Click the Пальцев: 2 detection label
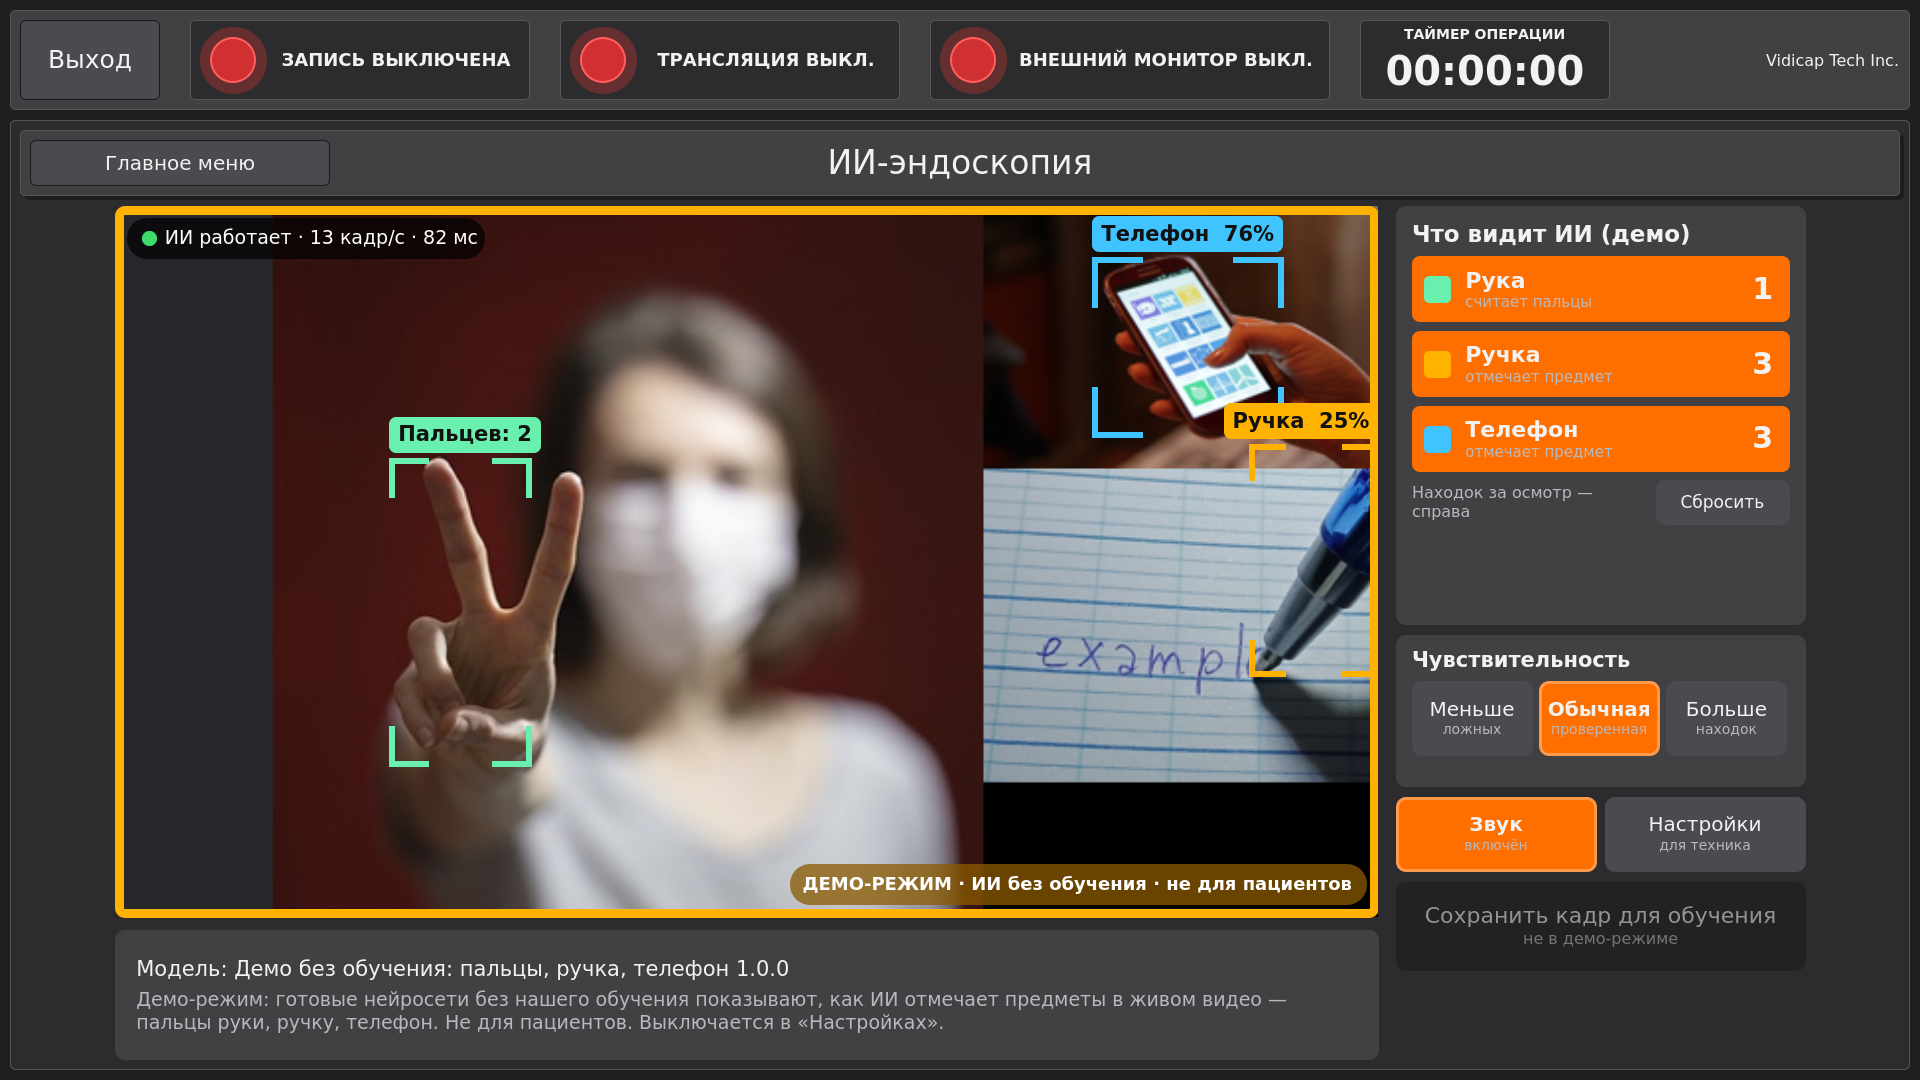1920x1080 pixels. 465,434
